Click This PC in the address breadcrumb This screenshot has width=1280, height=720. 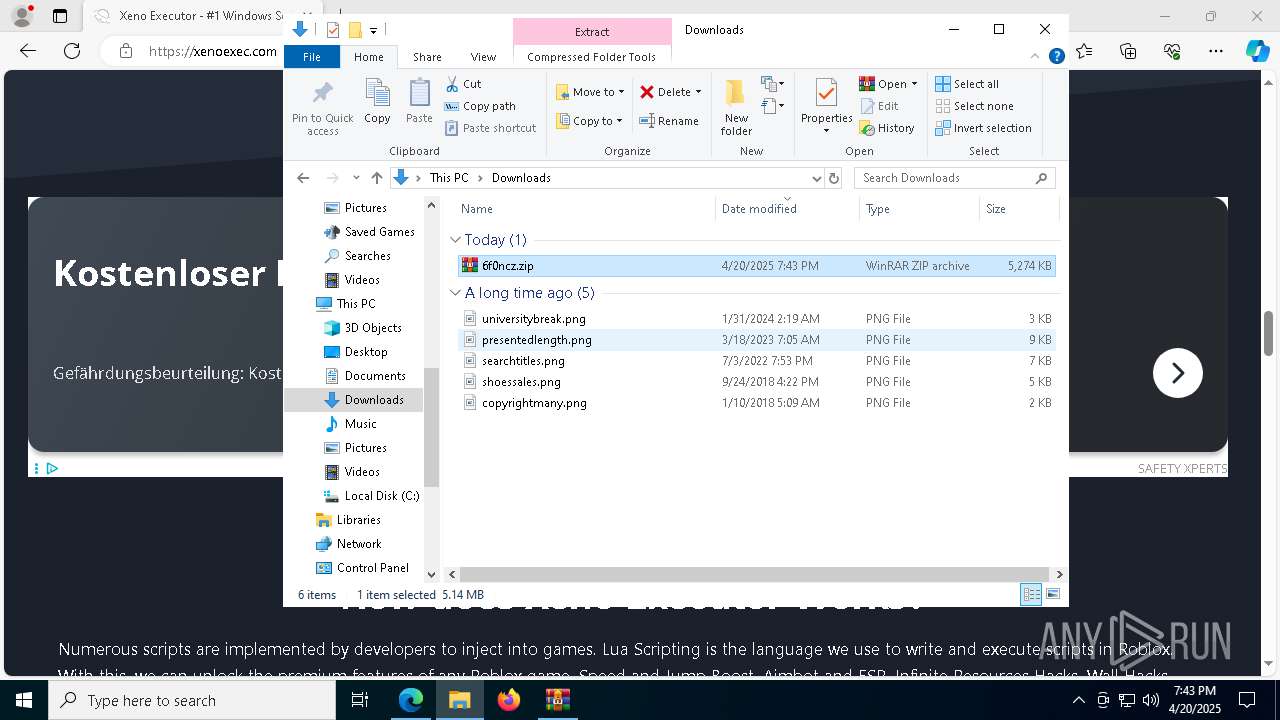[449, 178]
